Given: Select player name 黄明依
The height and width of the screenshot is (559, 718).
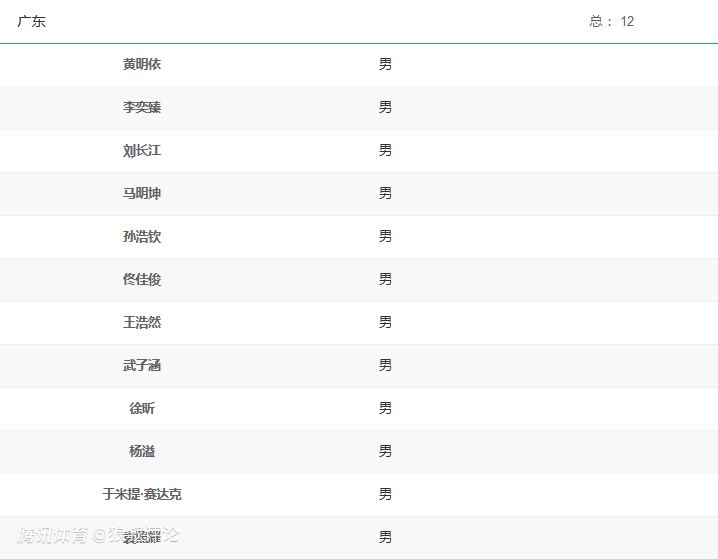Looking at the screenshot, I should pyautogui.click(x=142, y=64).
